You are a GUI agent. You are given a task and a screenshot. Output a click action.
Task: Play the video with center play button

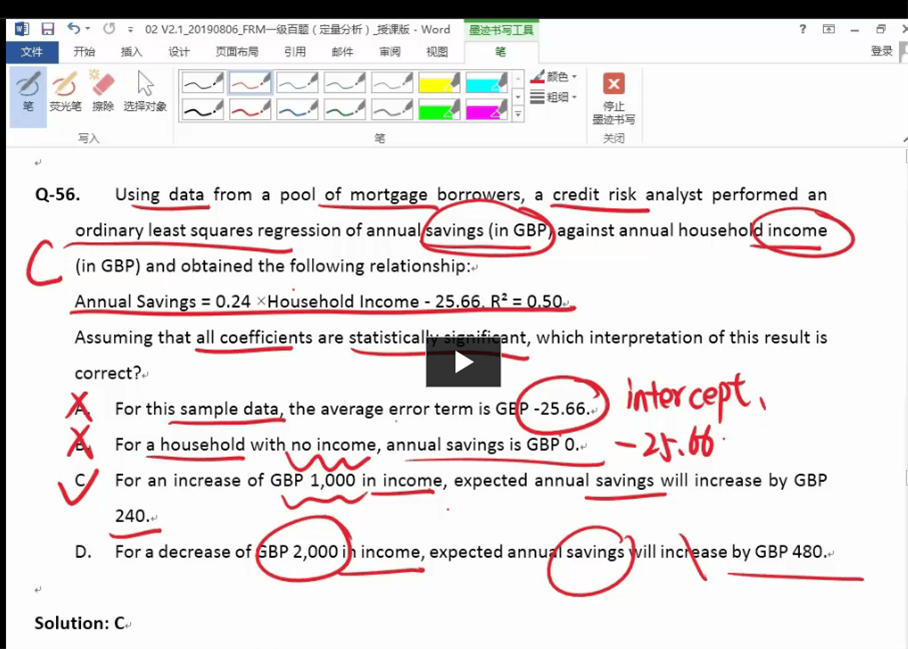point(463,362)
